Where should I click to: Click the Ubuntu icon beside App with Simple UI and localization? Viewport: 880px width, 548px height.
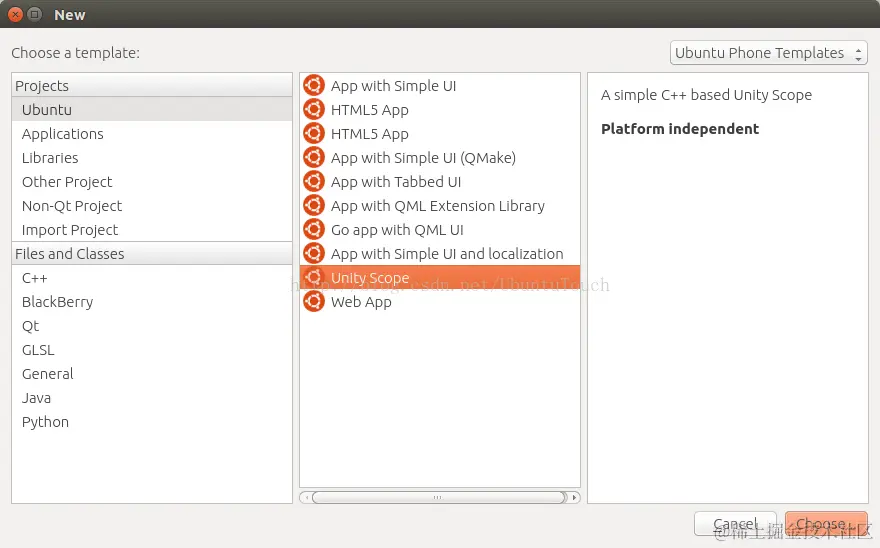314,253
